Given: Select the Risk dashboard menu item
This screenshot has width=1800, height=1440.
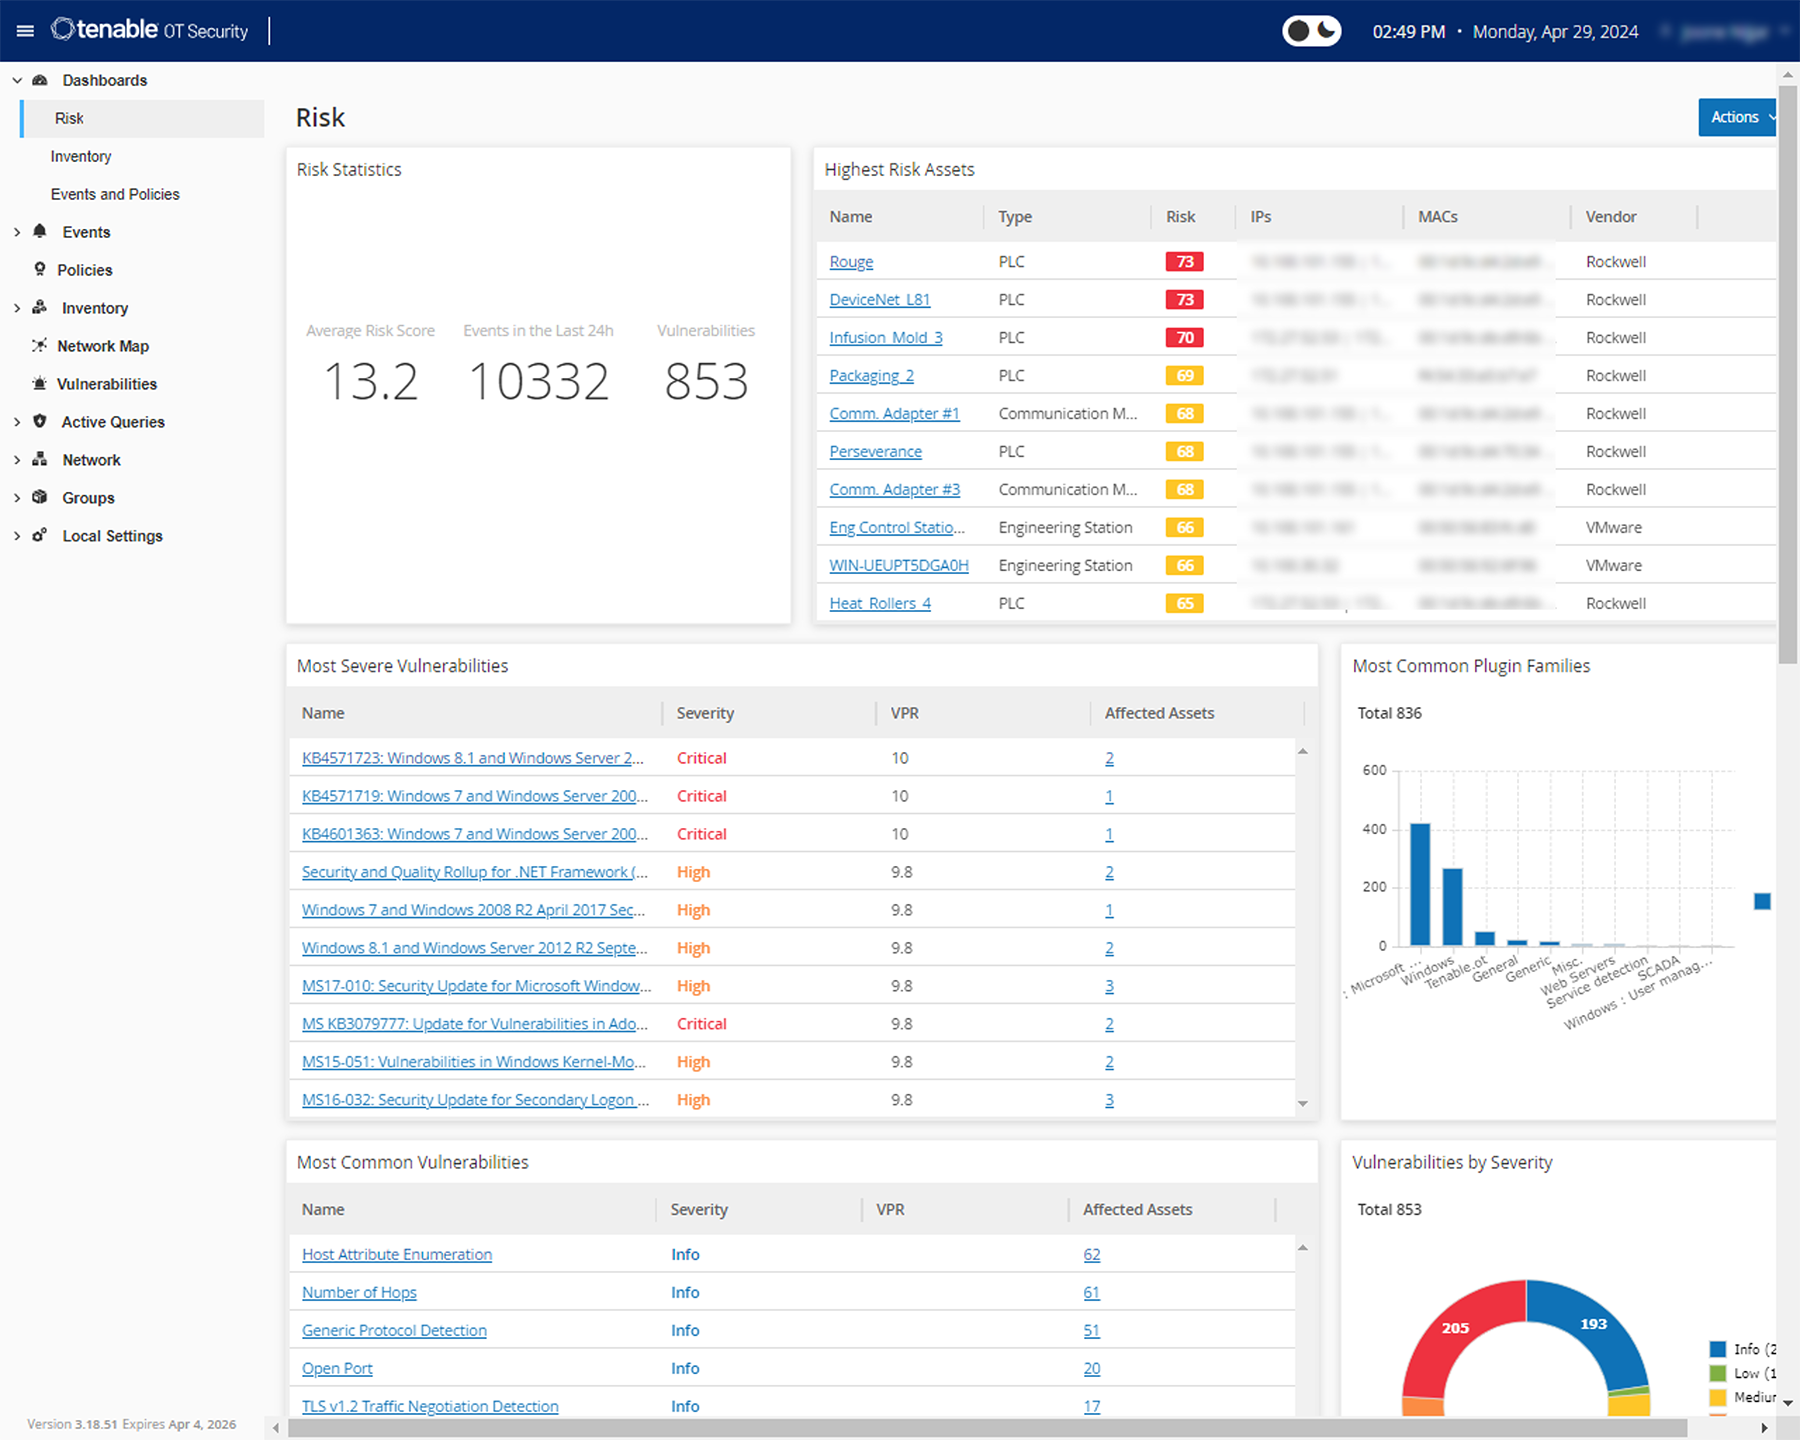Looking at the screenshot, I should click(x=69, y=118).
